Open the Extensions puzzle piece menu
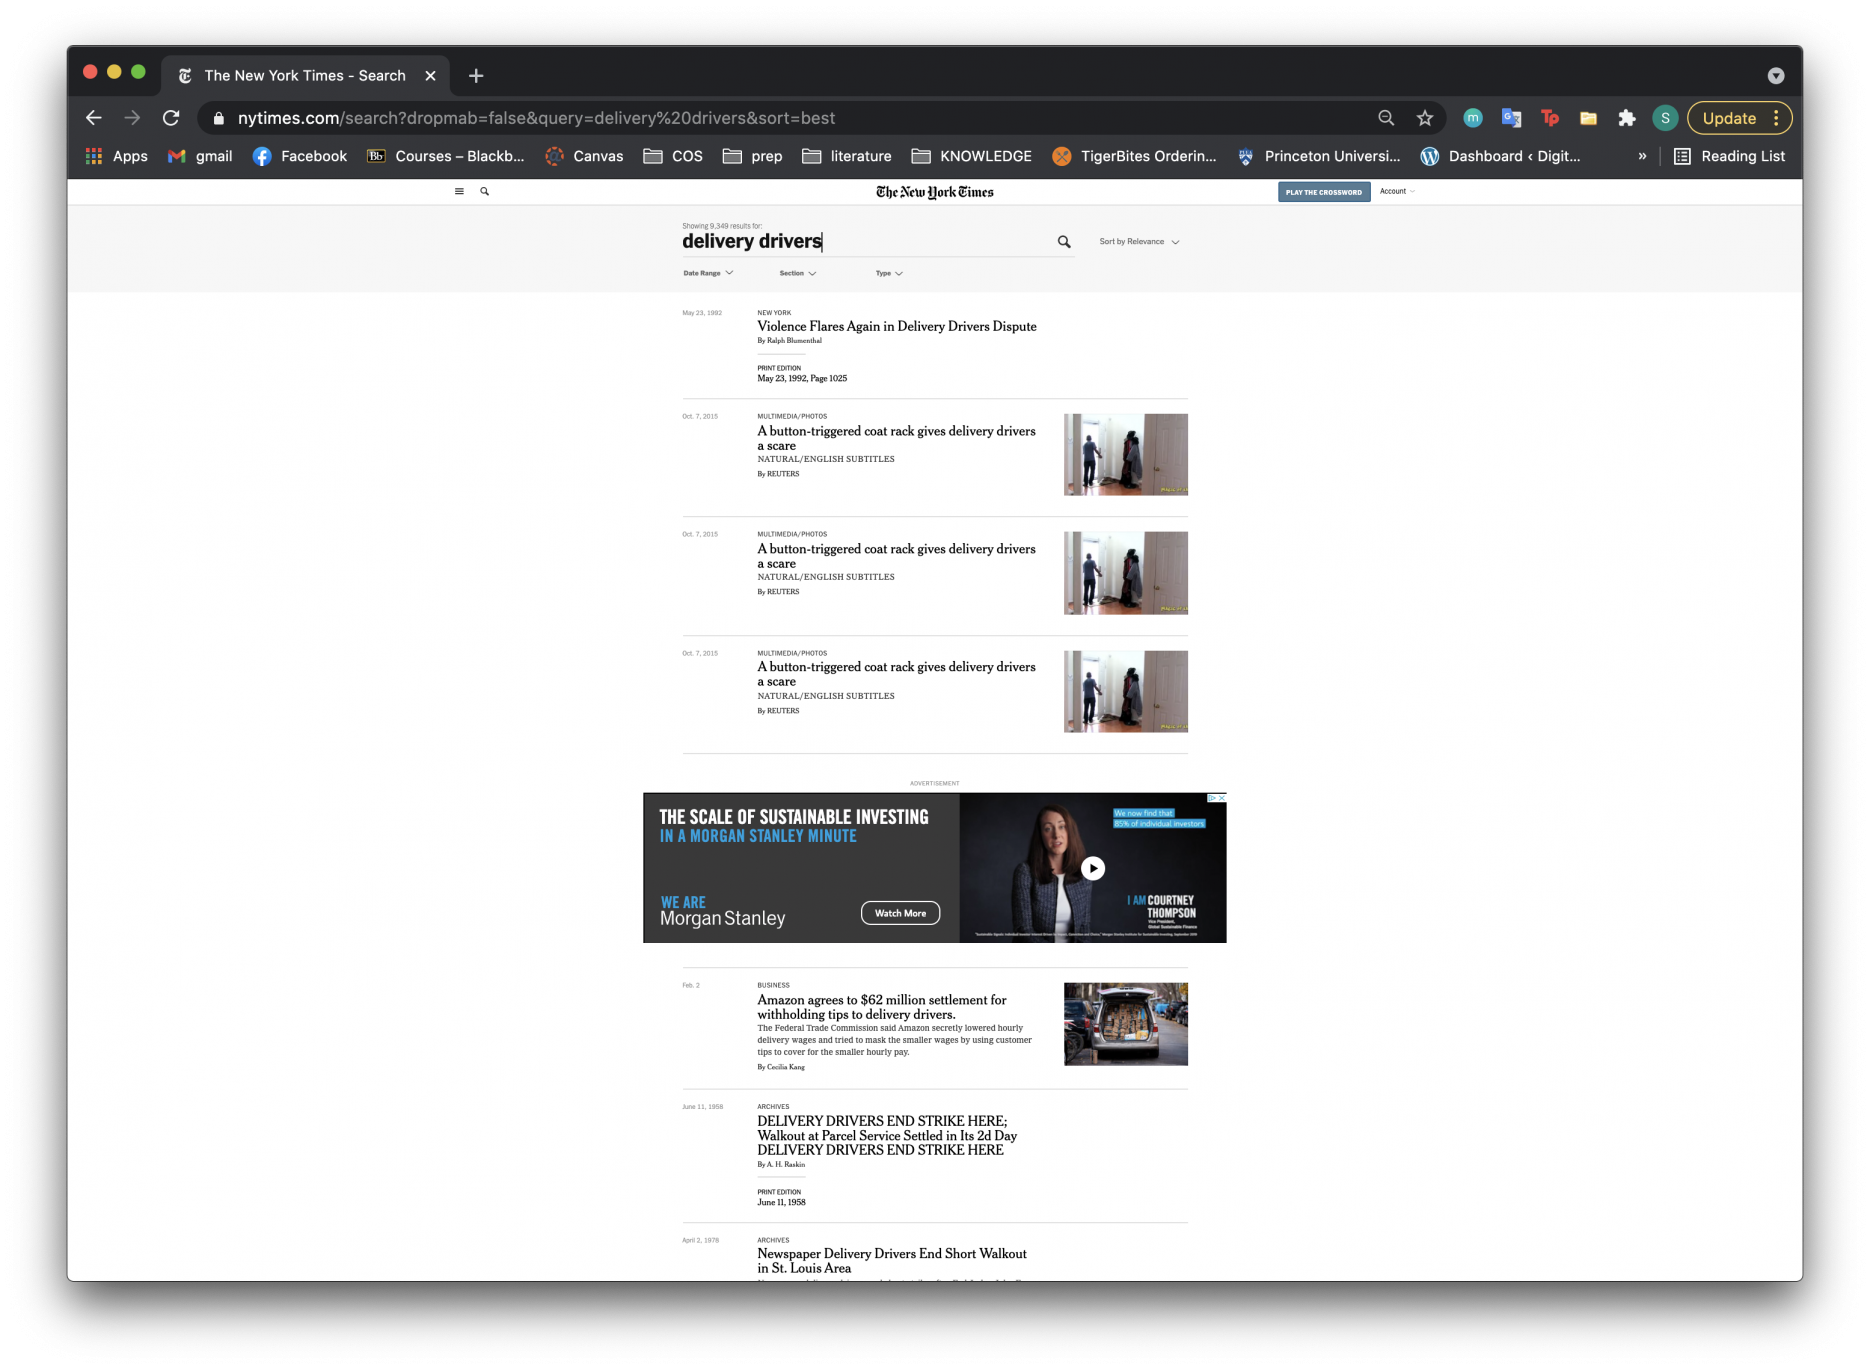Screen dimensions: 1870x1370 (1627, 118)
